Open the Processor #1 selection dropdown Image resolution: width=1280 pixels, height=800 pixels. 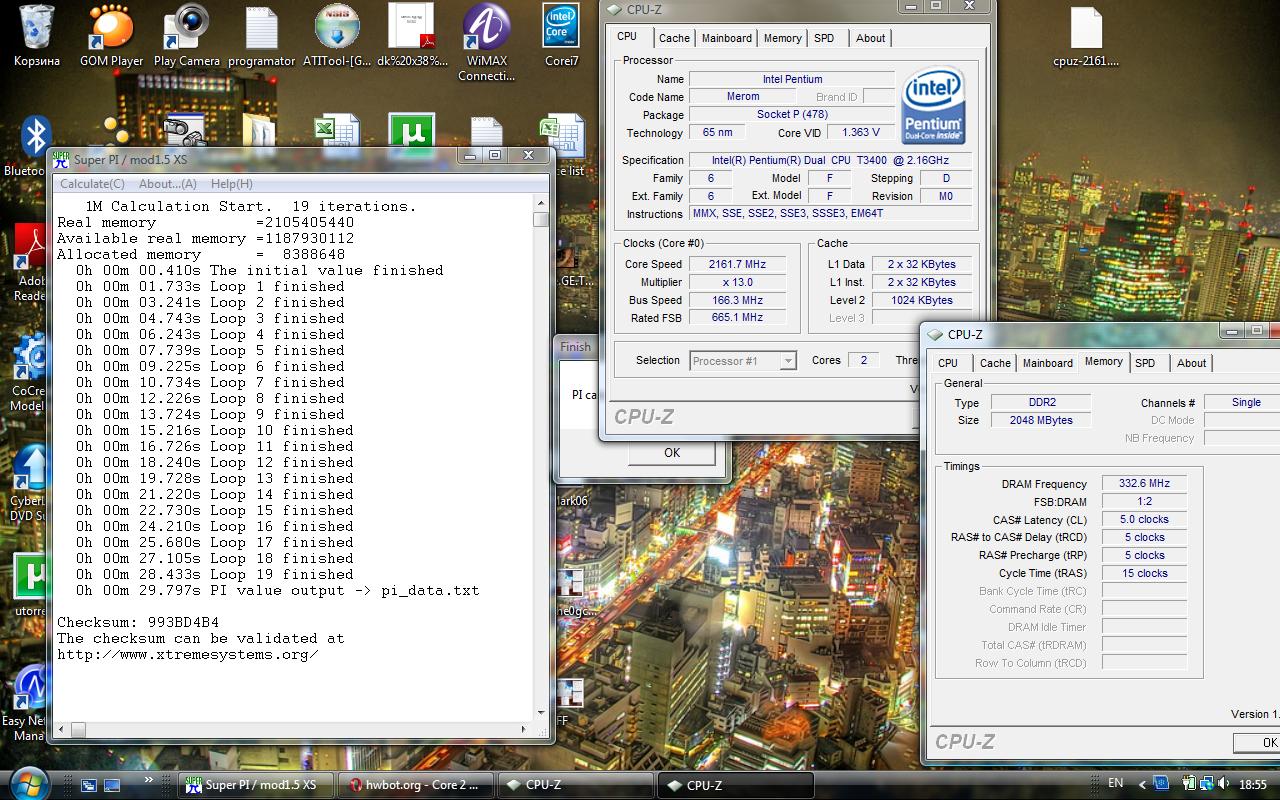743,361
